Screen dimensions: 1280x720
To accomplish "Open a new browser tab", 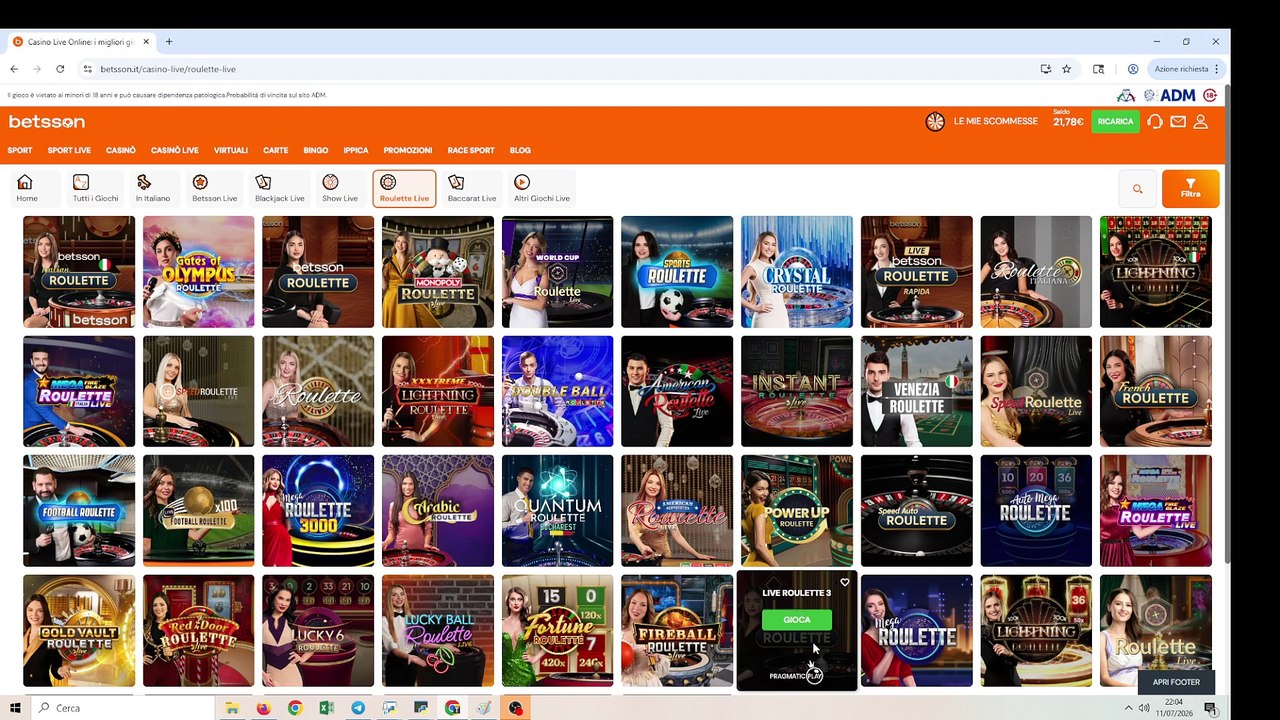I will tap(169, 42).
